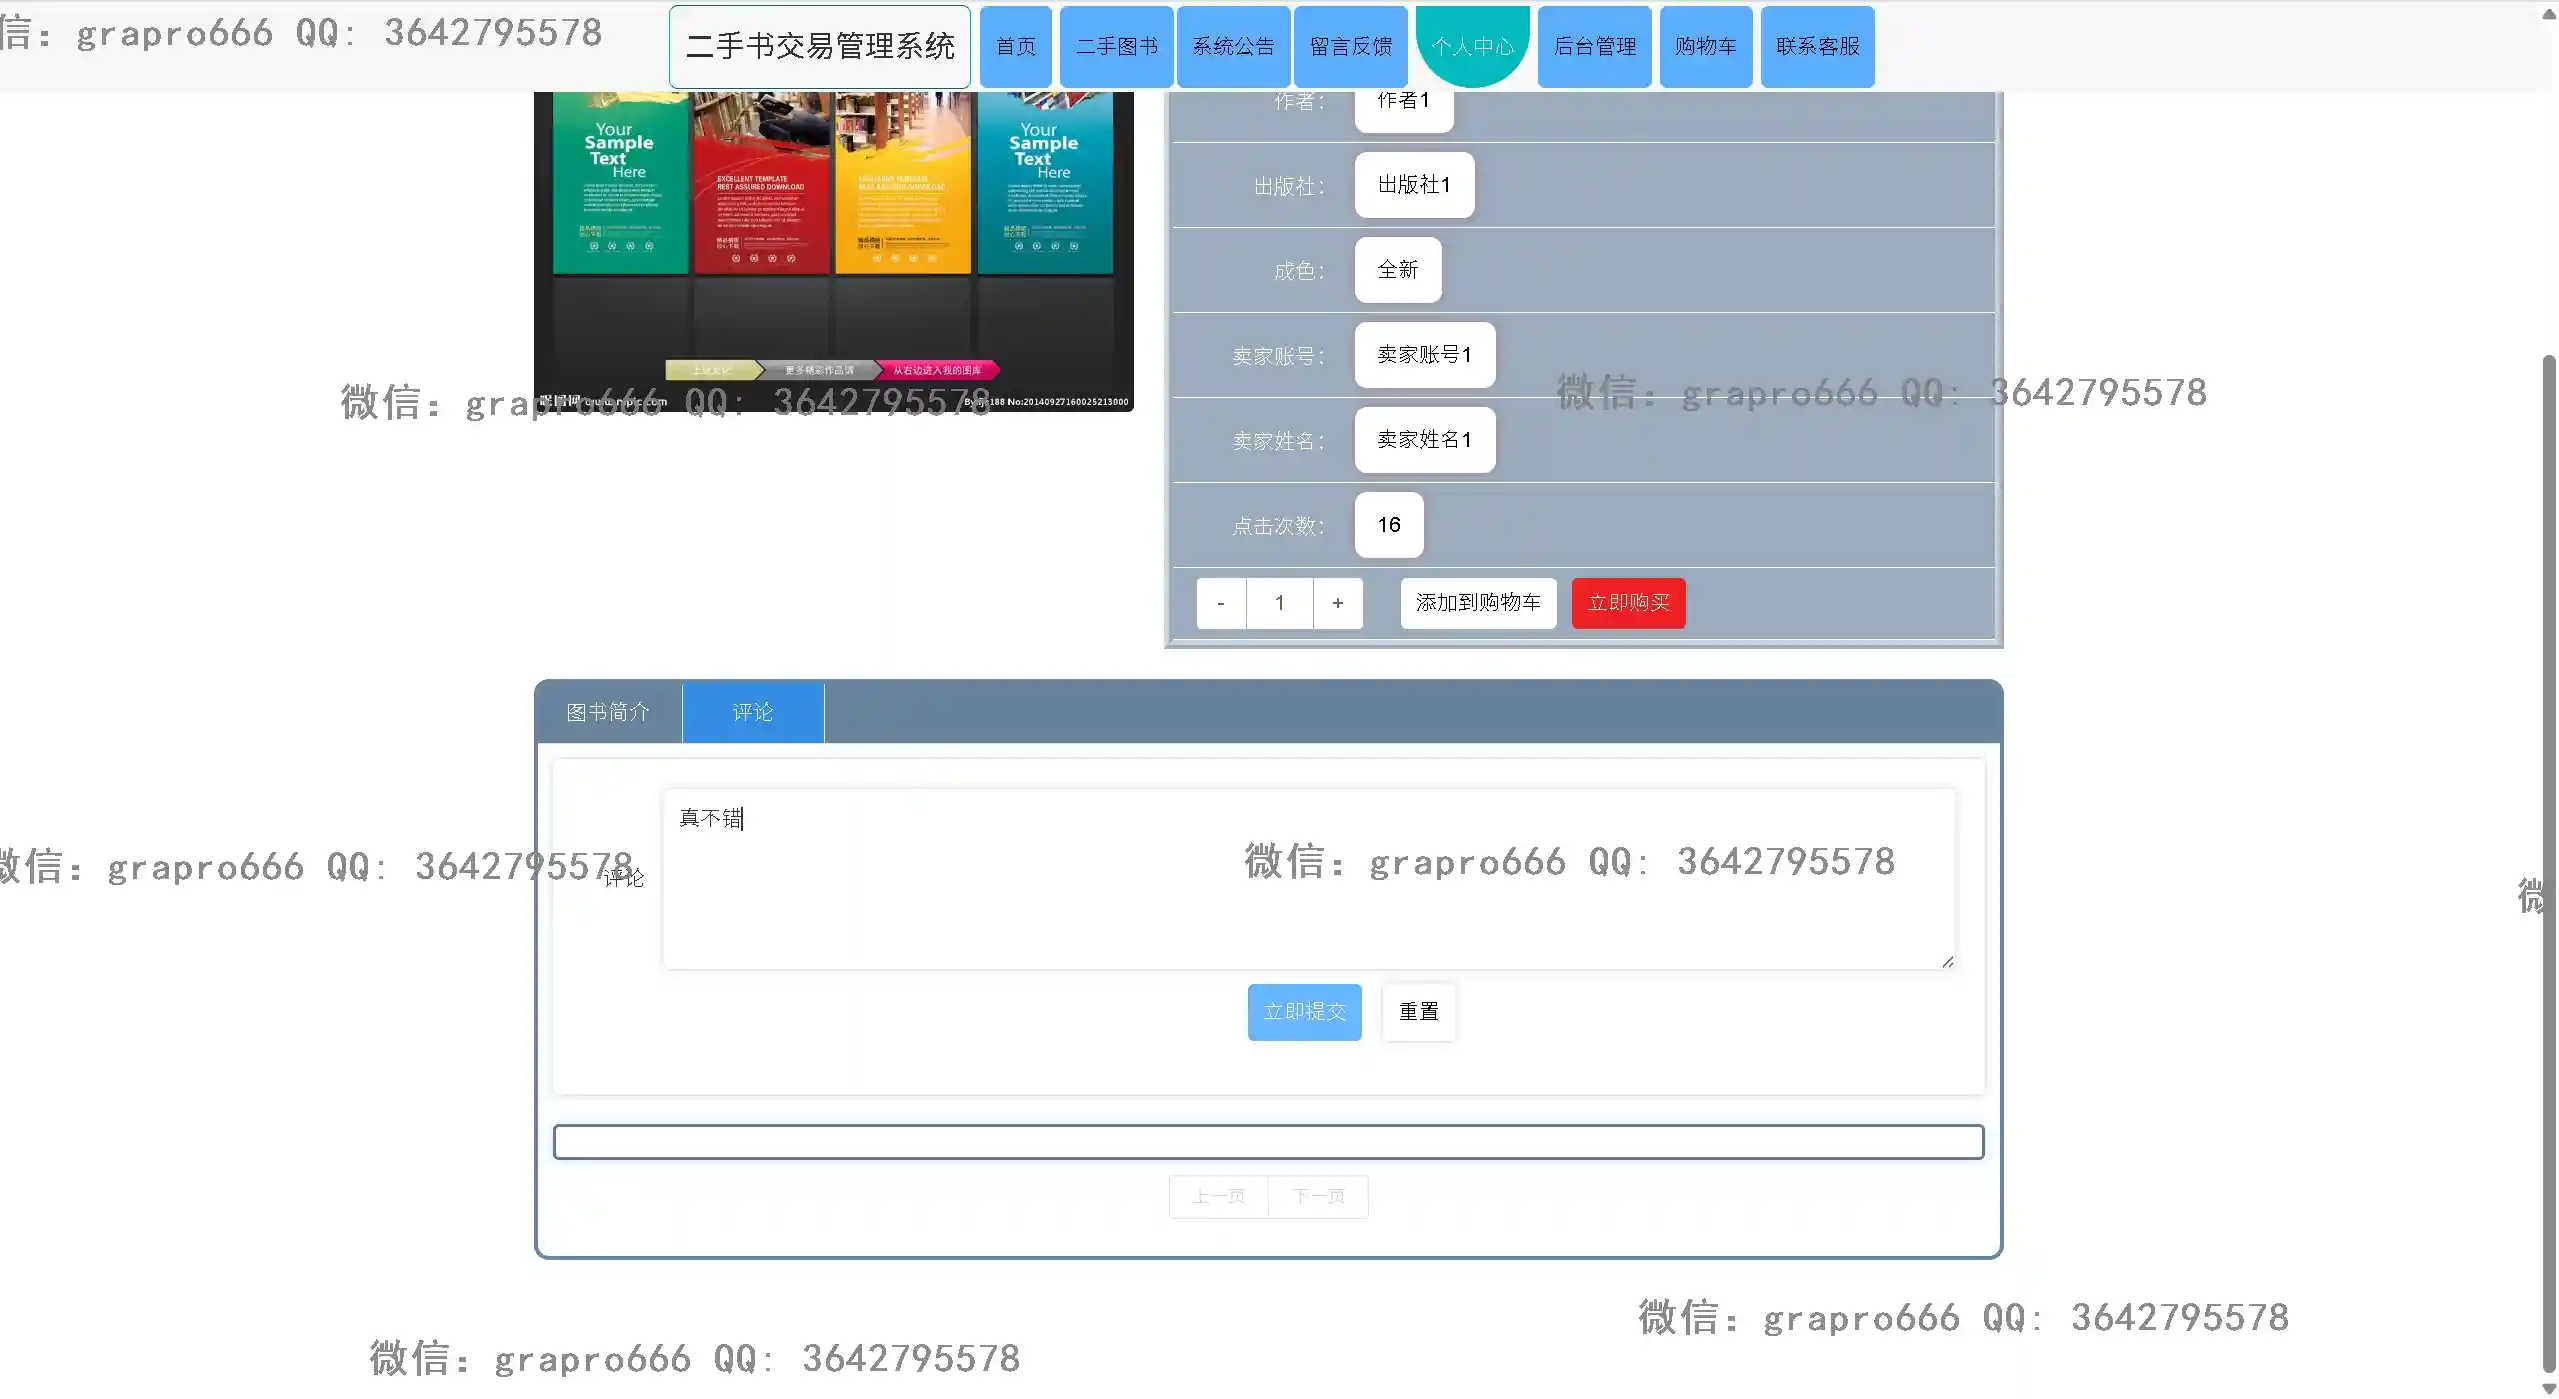This screenshot has width=2559, height=1399.
Task: Go to 留言反馈 page
Action: pos(1350,47)
